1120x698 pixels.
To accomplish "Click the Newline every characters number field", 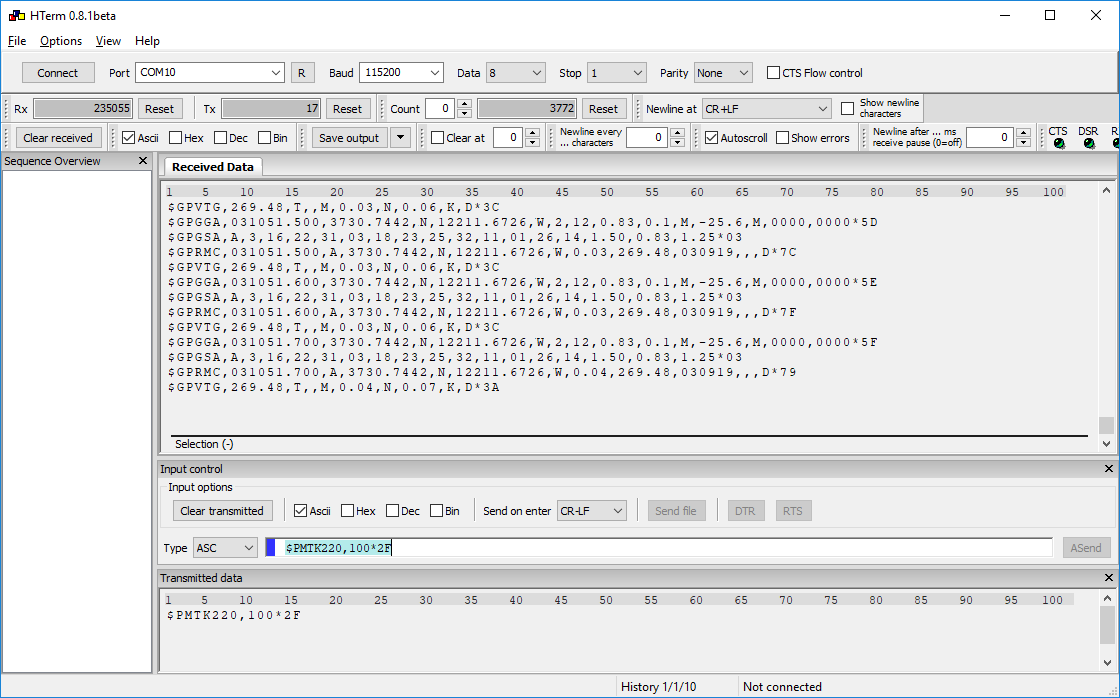I will pos(648,138).
